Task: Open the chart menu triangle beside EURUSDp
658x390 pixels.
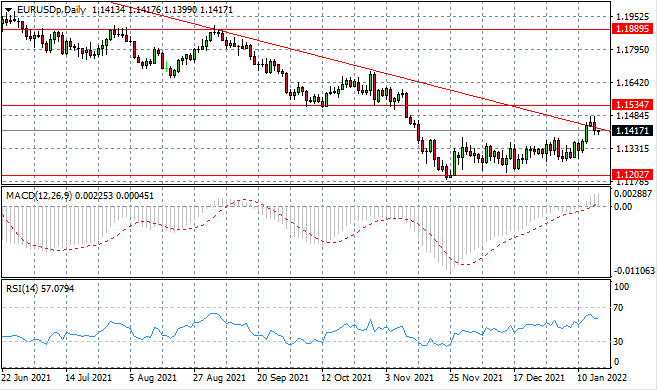Action: tap(8, 10)
